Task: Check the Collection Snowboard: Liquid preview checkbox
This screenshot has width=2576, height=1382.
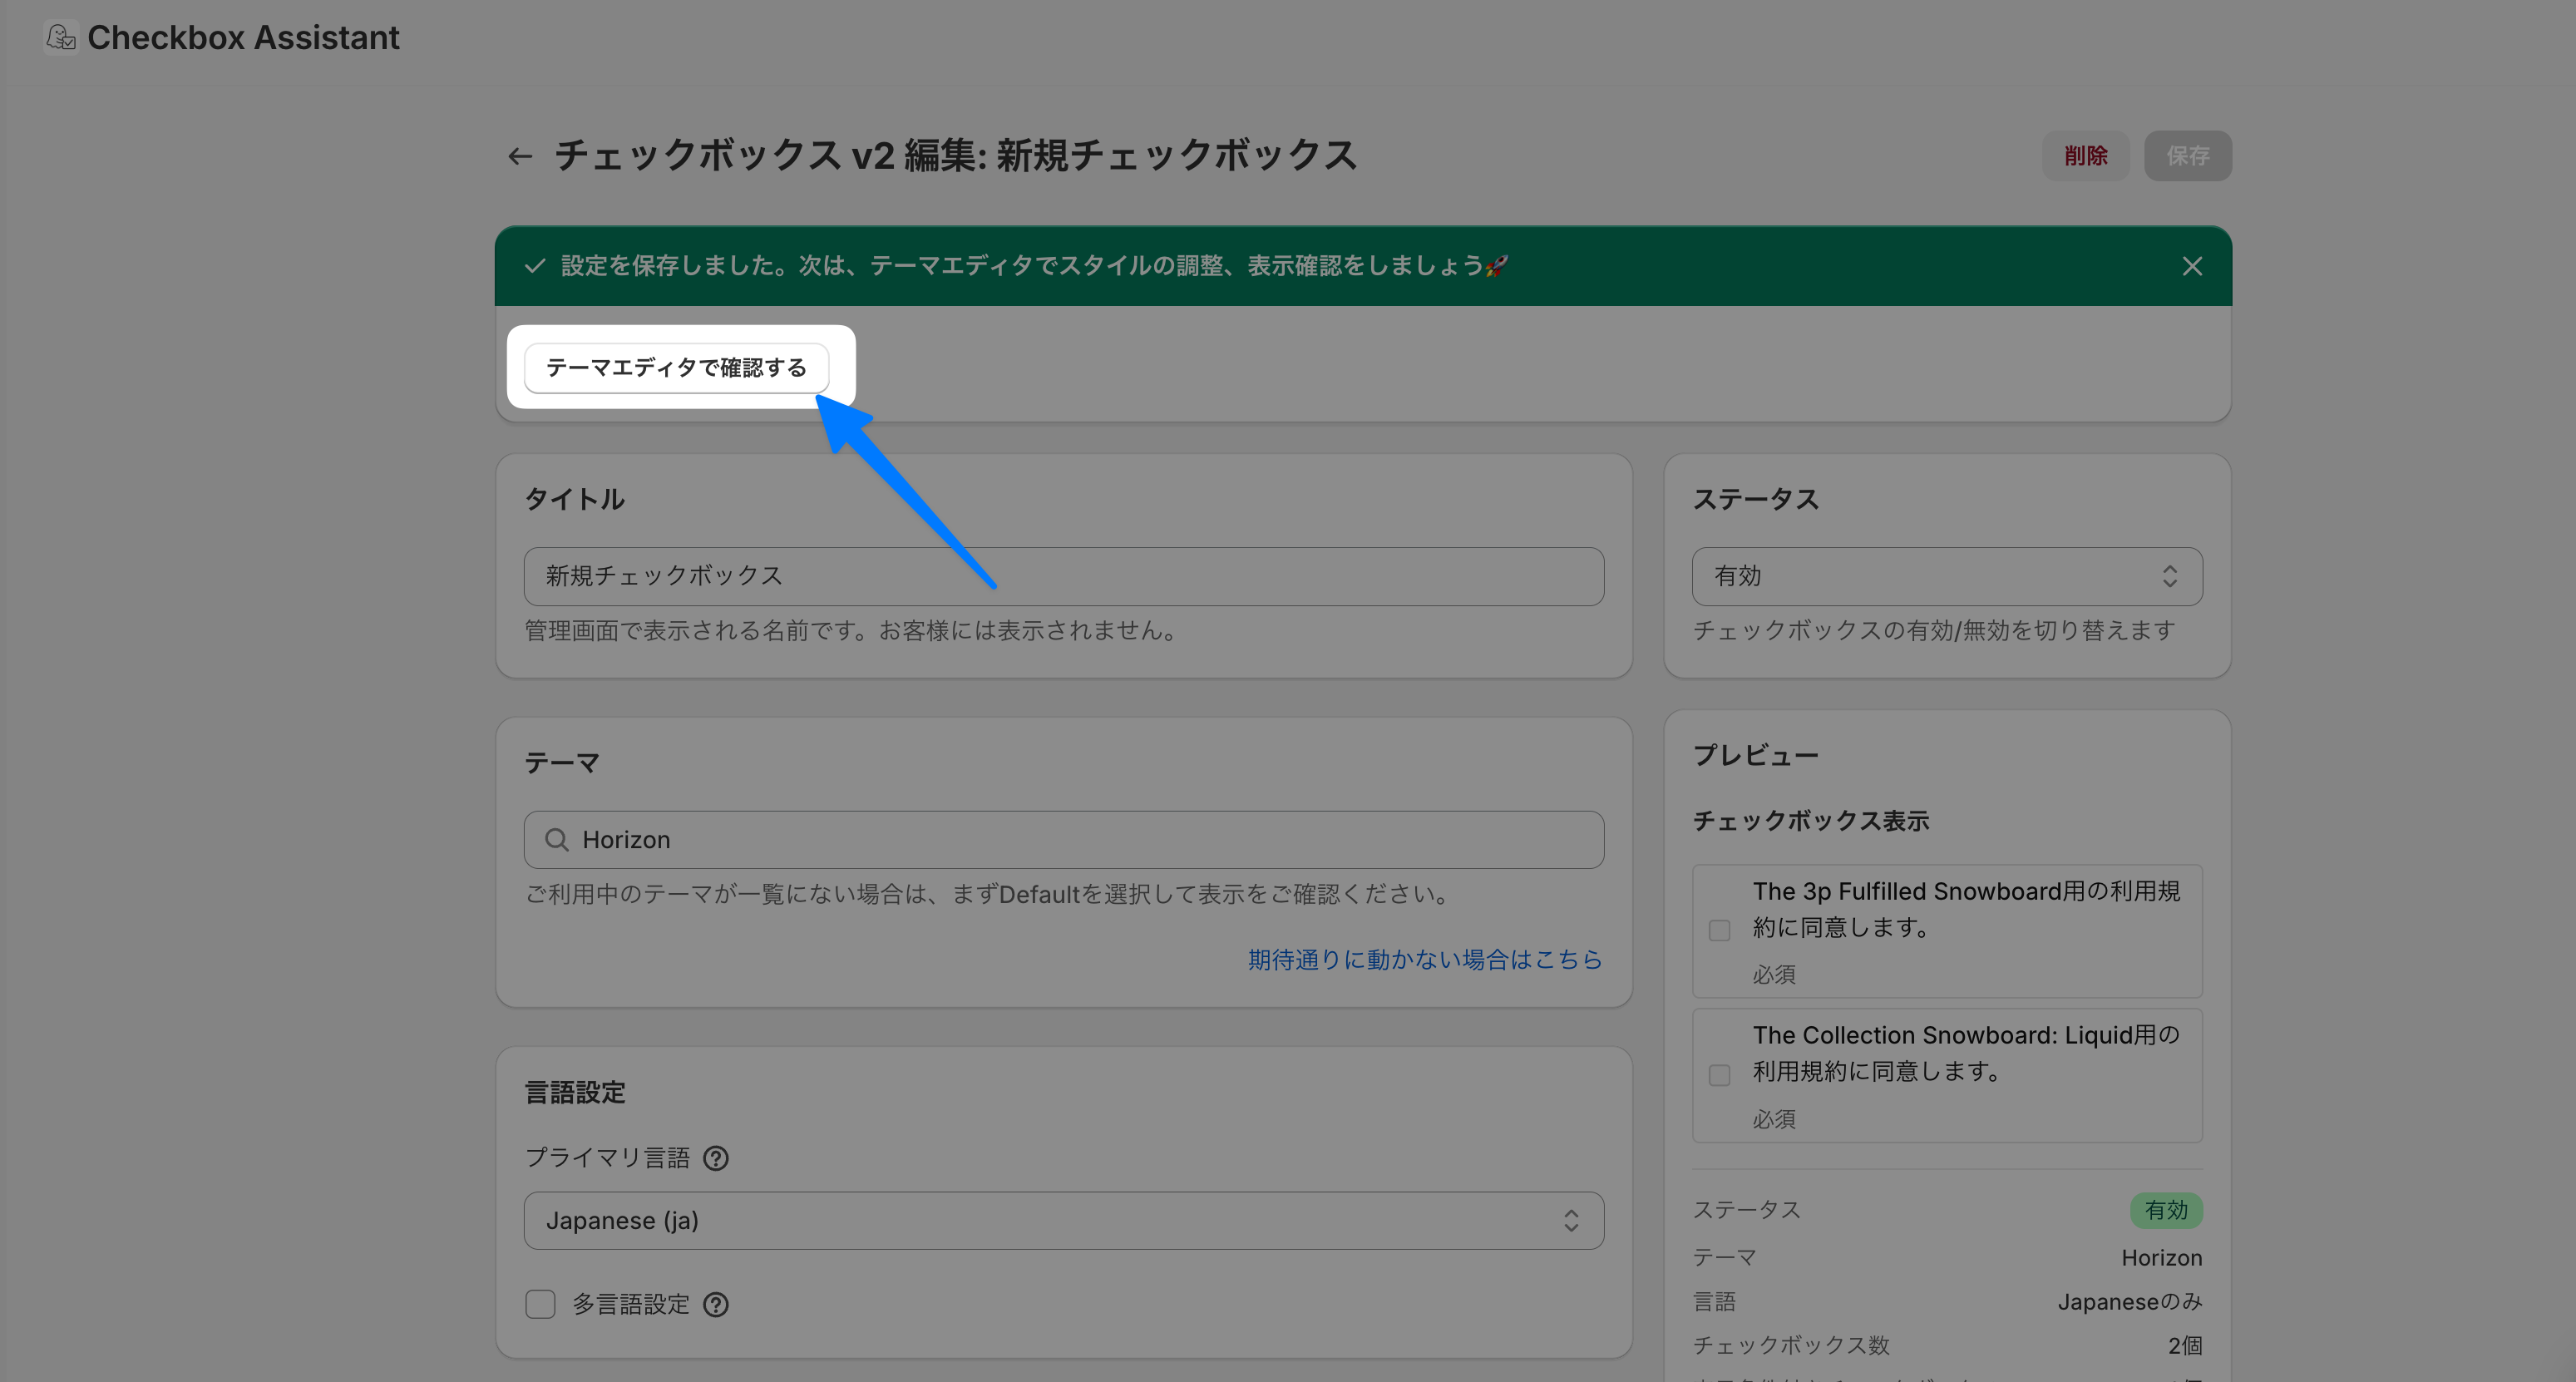Action: (x=1720, y=1075)
